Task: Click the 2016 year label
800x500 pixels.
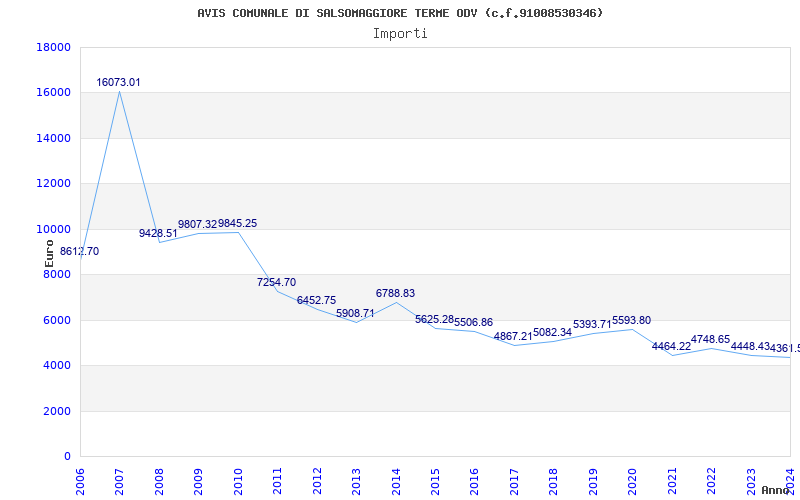Action: pos(474,481)
